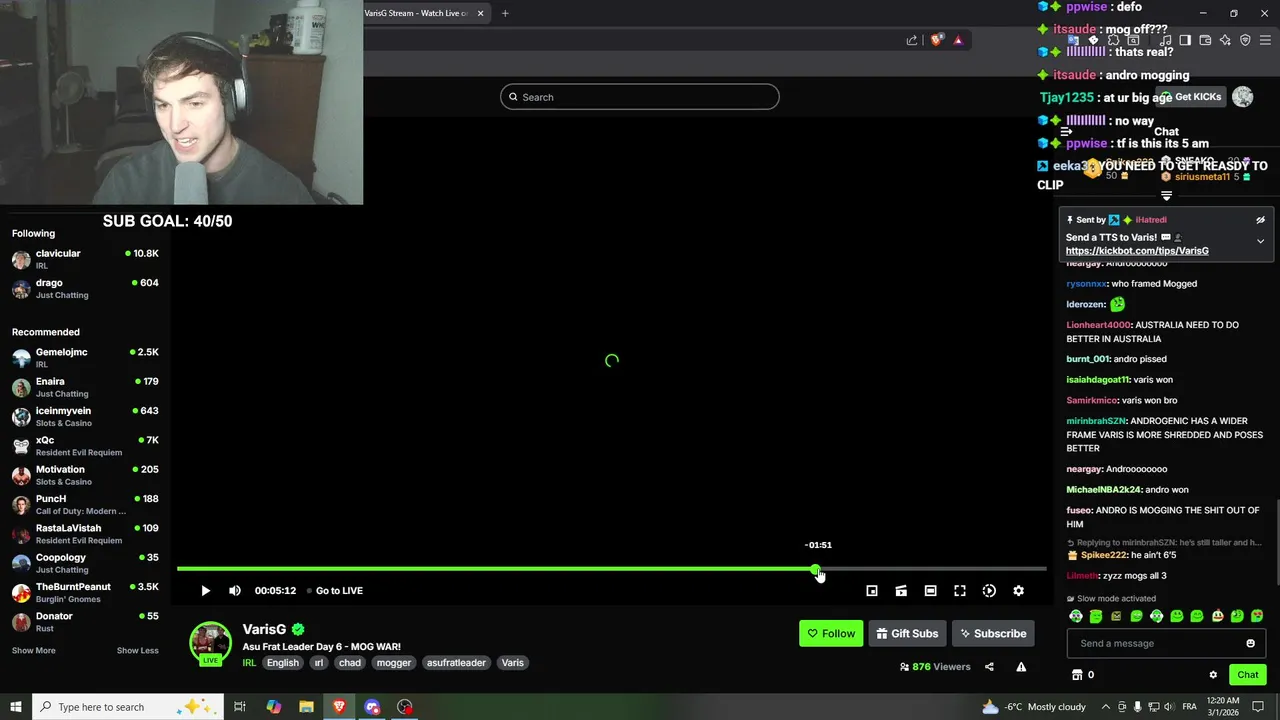Click the Windows taskbar search box
This screenshot has height=720, width=1280.
127,707
